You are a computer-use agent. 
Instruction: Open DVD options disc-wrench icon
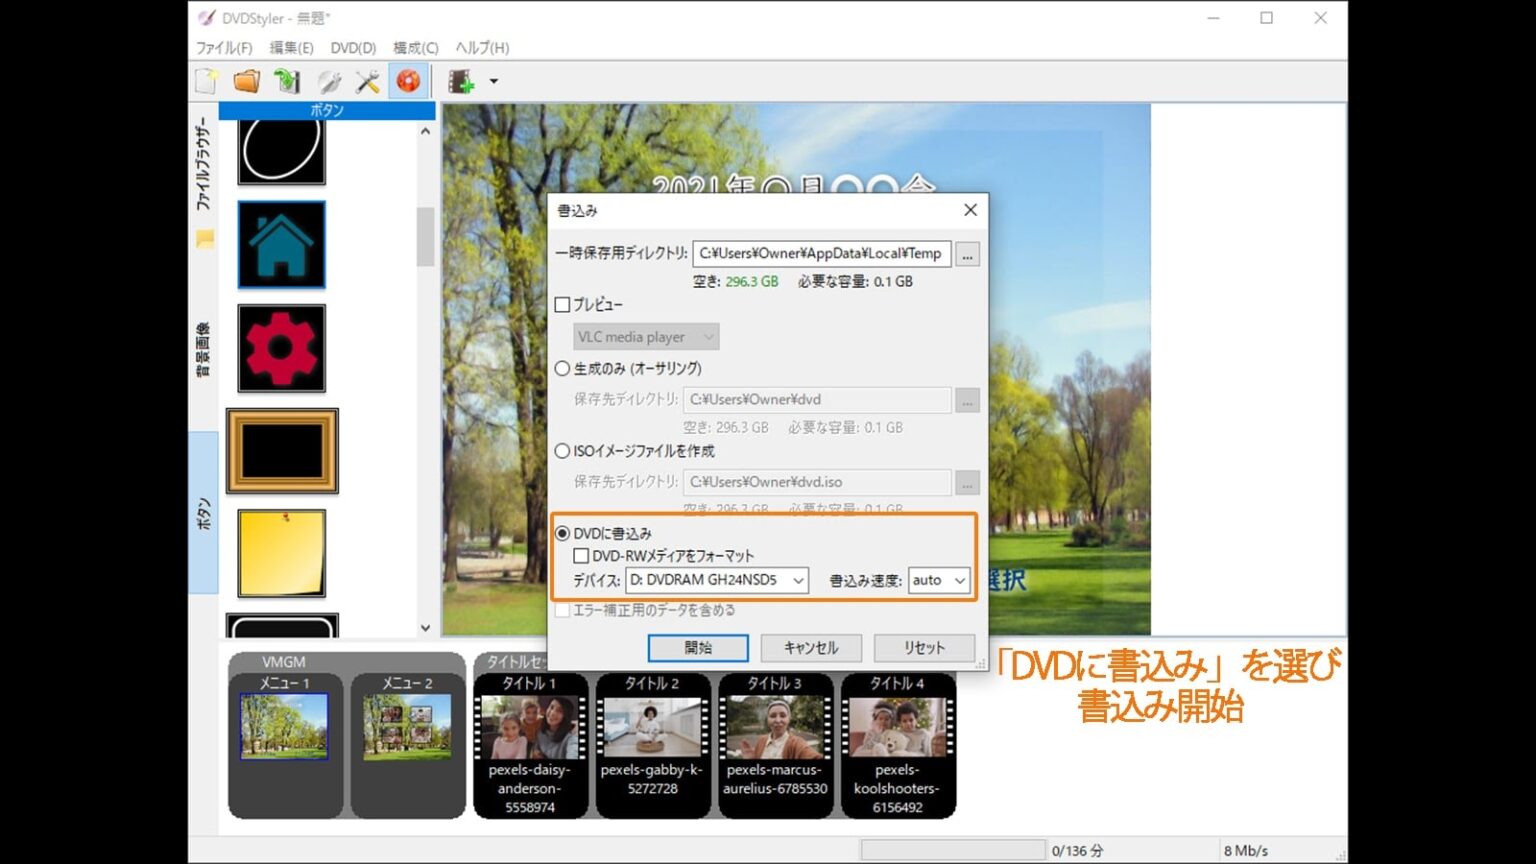pyautogui.click(x=328, y=81)
